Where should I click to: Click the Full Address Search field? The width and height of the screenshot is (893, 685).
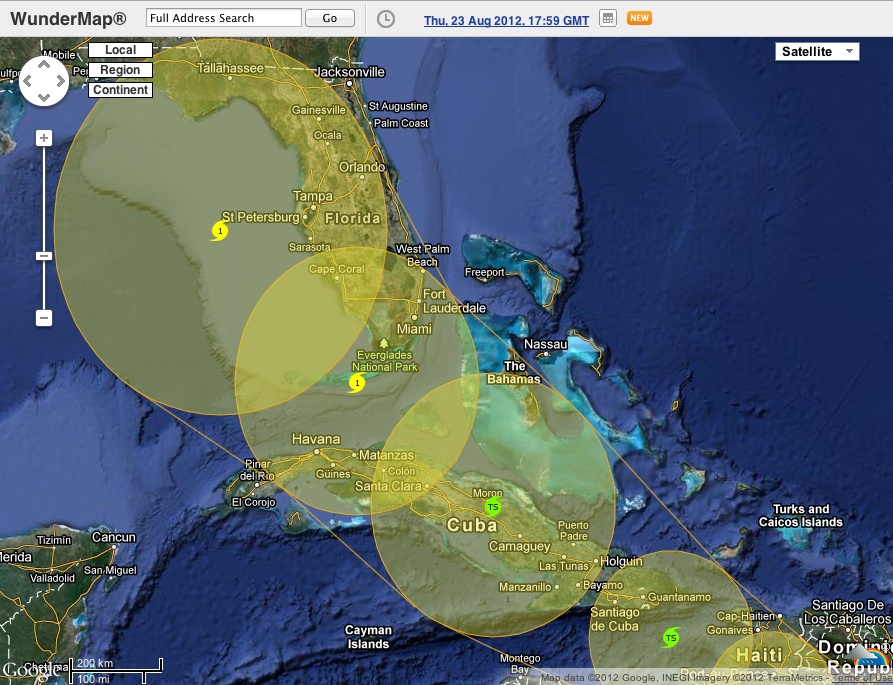pos(223,18)
